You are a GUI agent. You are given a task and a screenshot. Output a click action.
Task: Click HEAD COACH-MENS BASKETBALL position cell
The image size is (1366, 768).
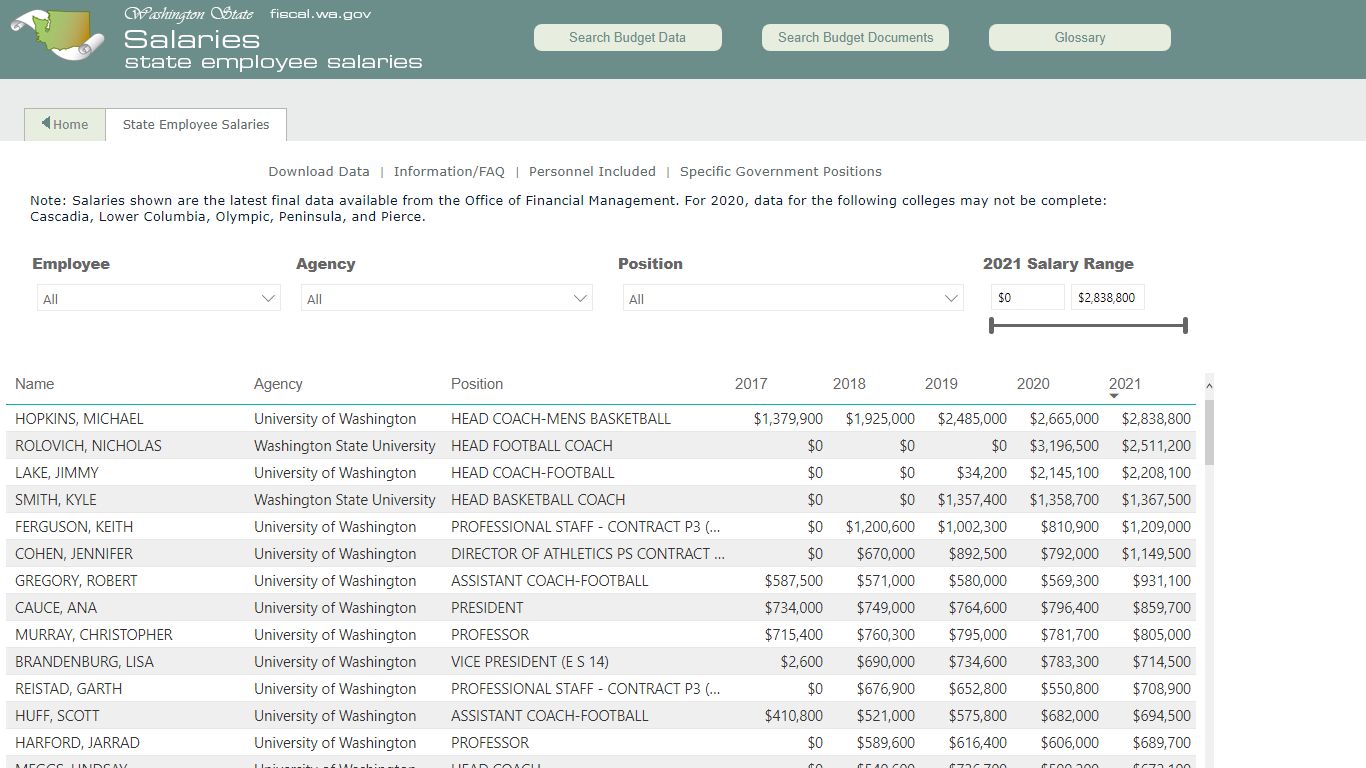click(561, 419)
